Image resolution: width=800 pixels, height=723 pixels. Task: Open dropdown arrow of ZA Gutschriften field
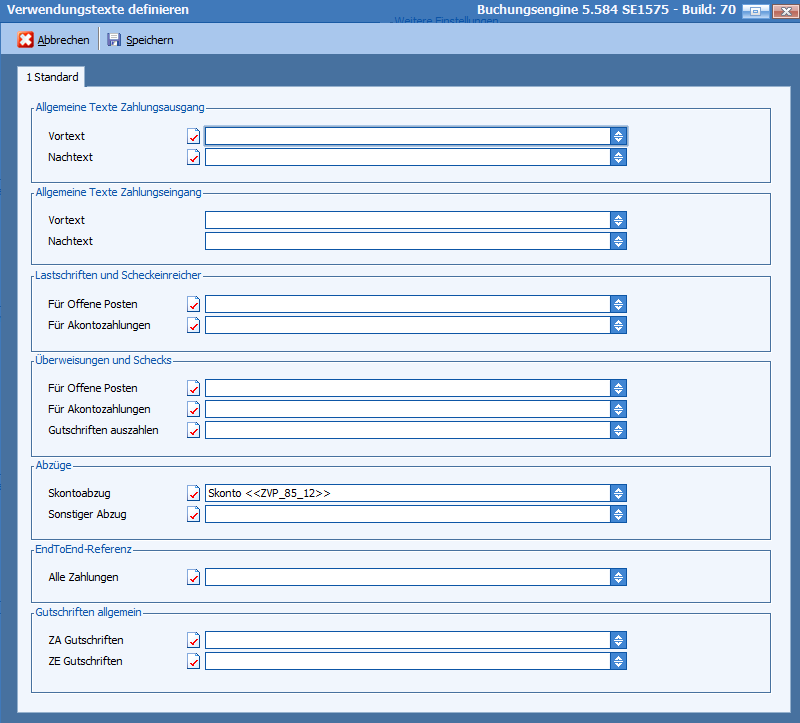tap(619, 640)
